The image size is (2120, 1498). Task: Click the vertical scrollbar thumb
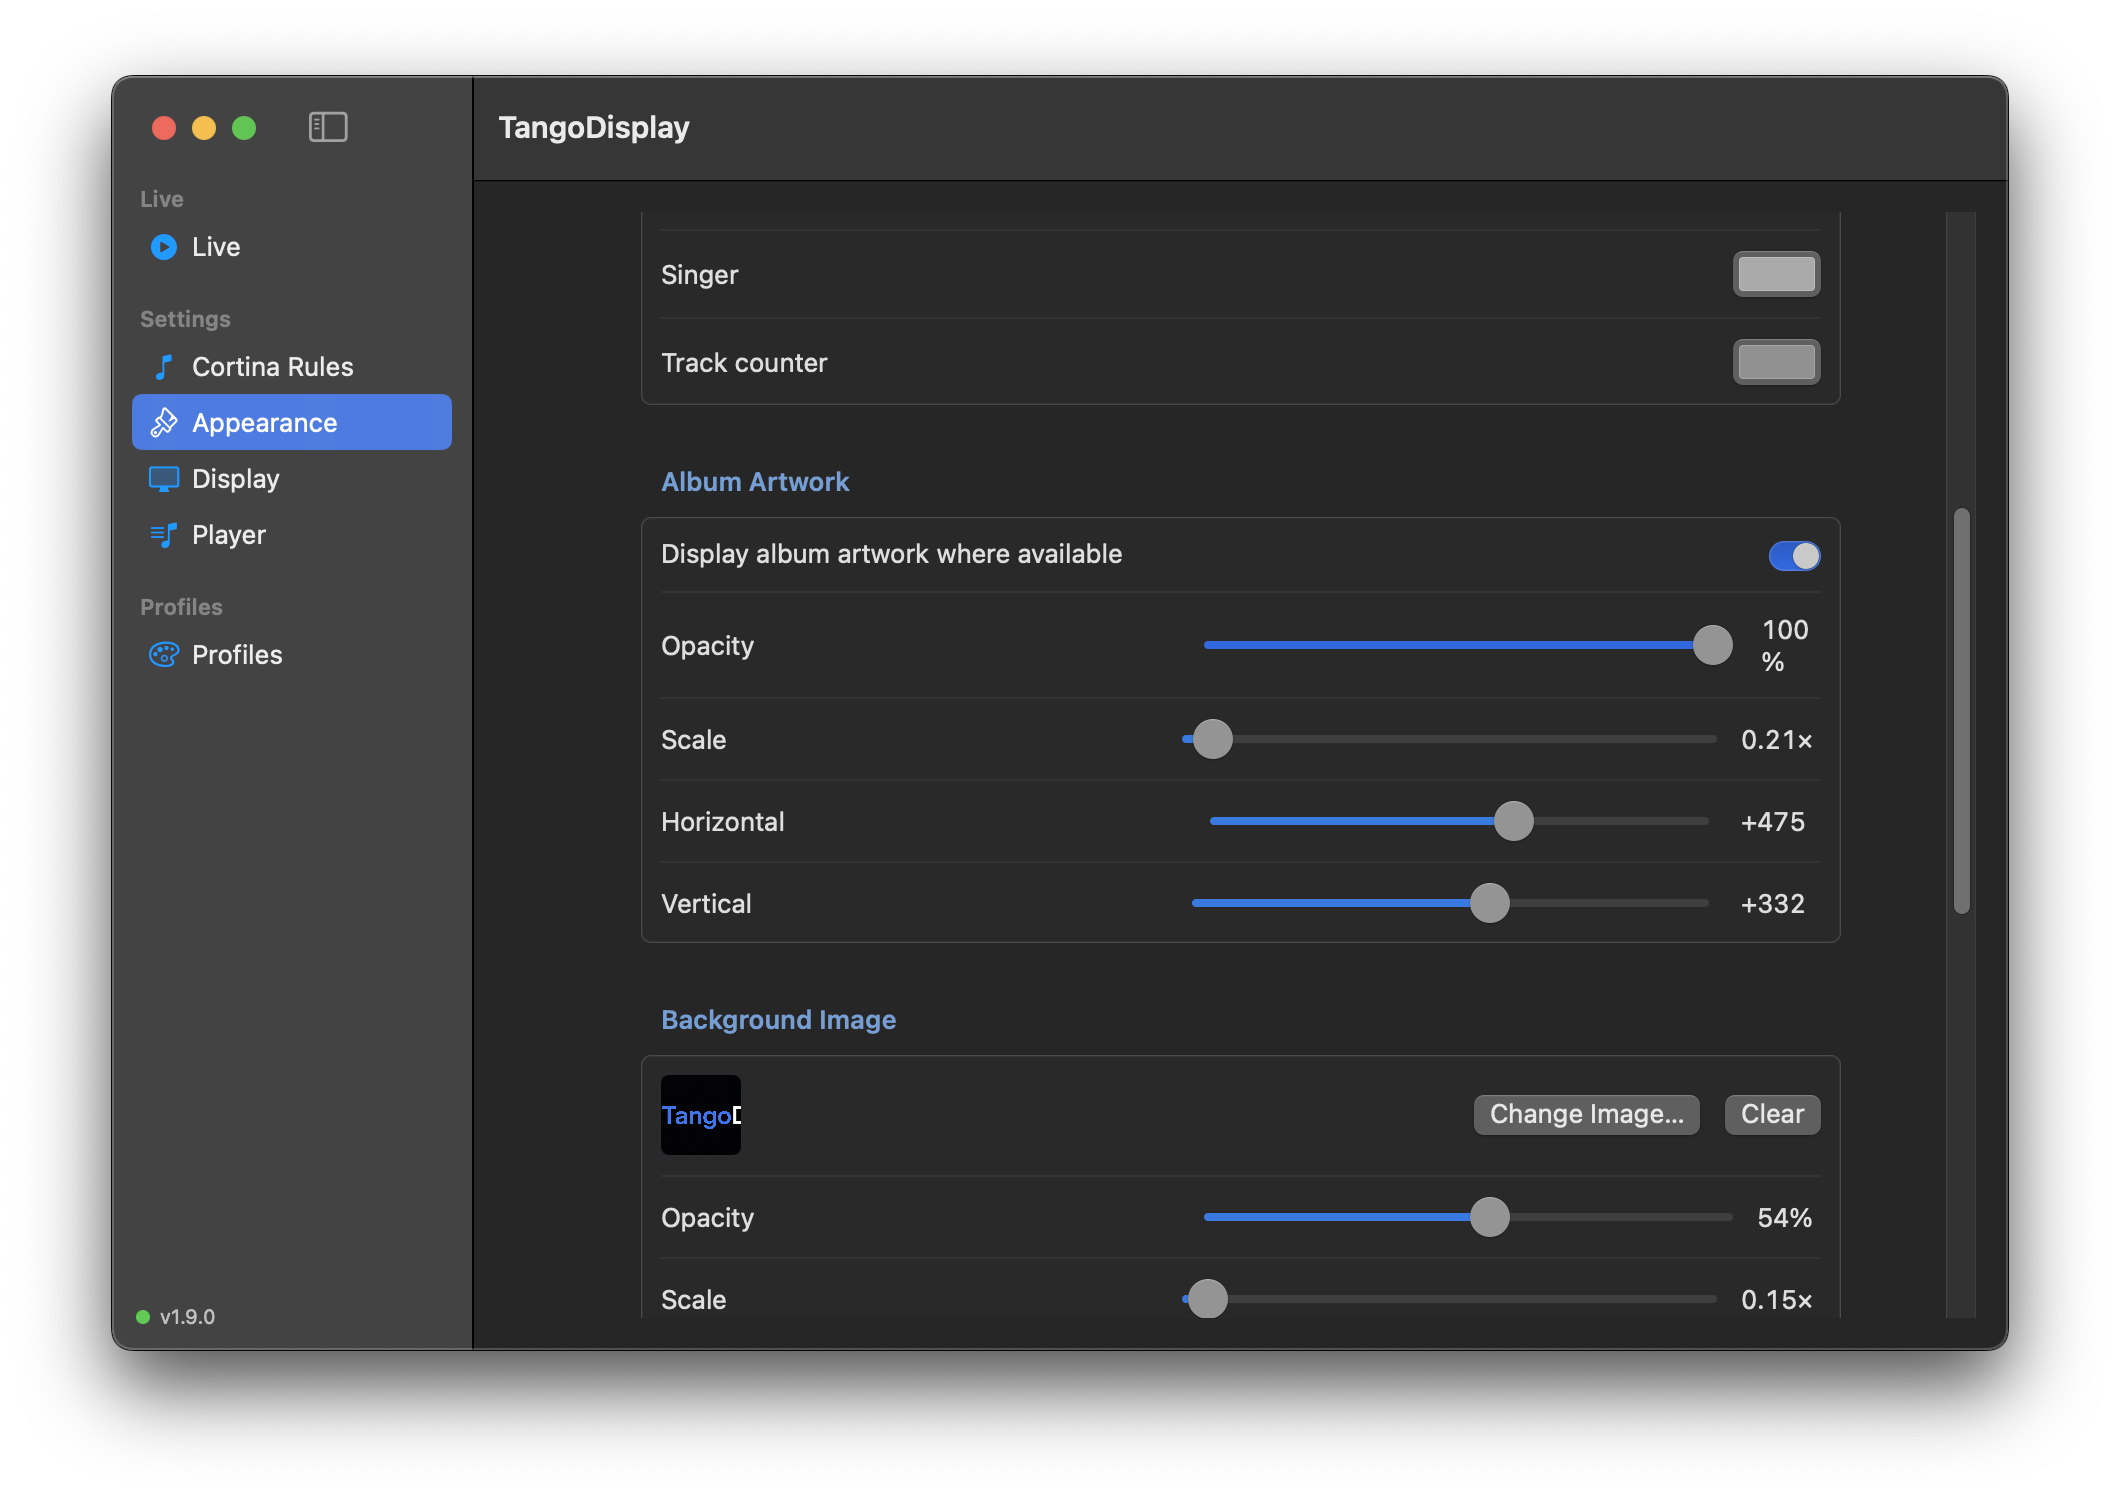click(x=1961, y=711)
